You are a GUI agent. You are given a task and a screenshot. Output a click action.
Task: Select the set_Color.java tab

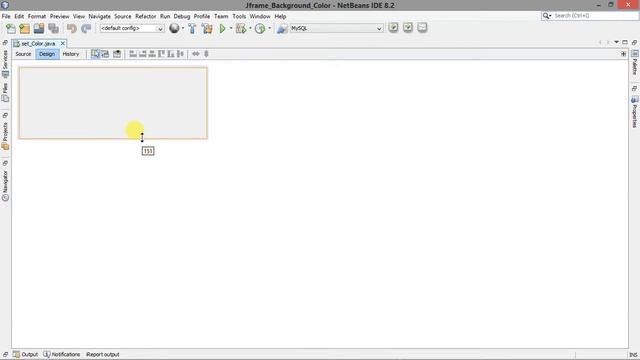(38, 43)
